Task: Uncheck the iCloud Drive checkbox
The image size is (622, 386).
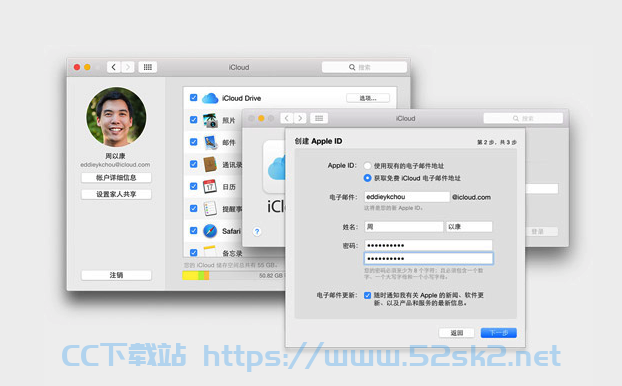Action: pyautogui.click(x=194, y=98)
